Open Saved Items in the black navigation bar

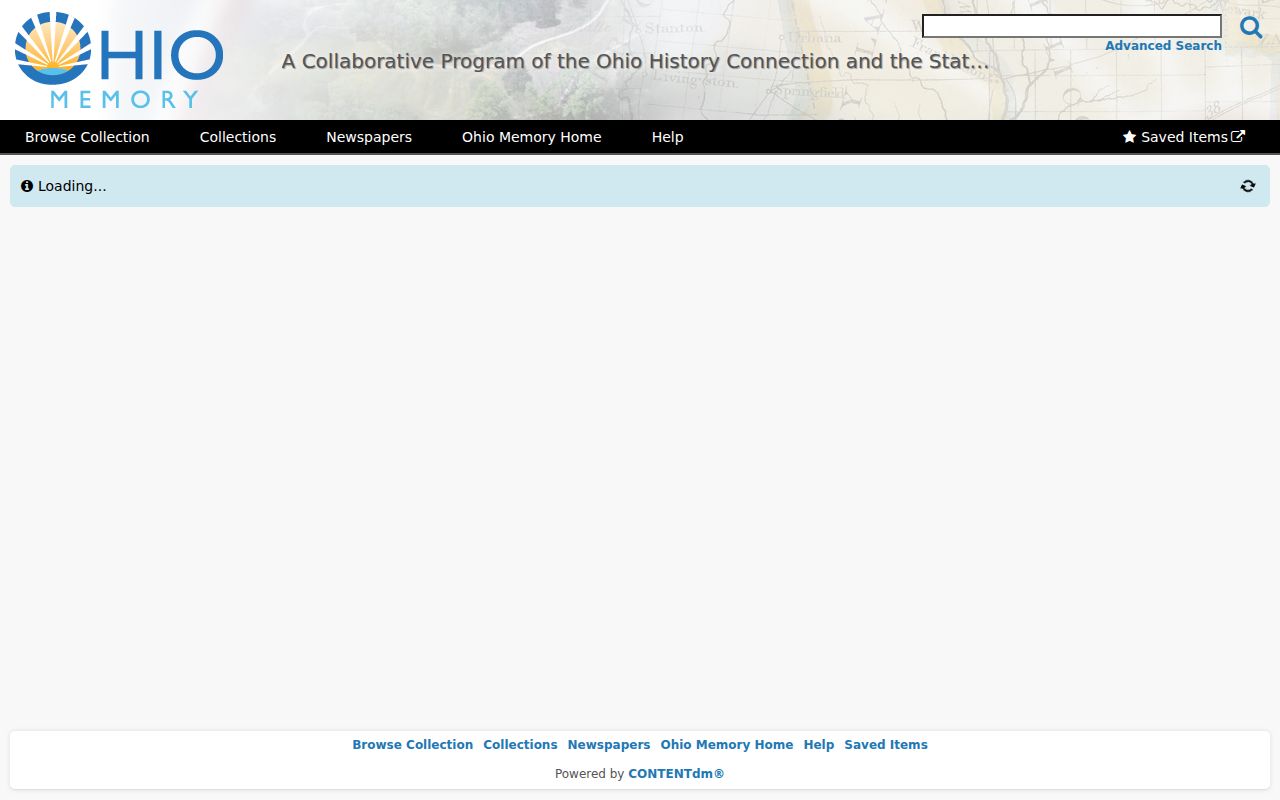[x=1184, y=137]
